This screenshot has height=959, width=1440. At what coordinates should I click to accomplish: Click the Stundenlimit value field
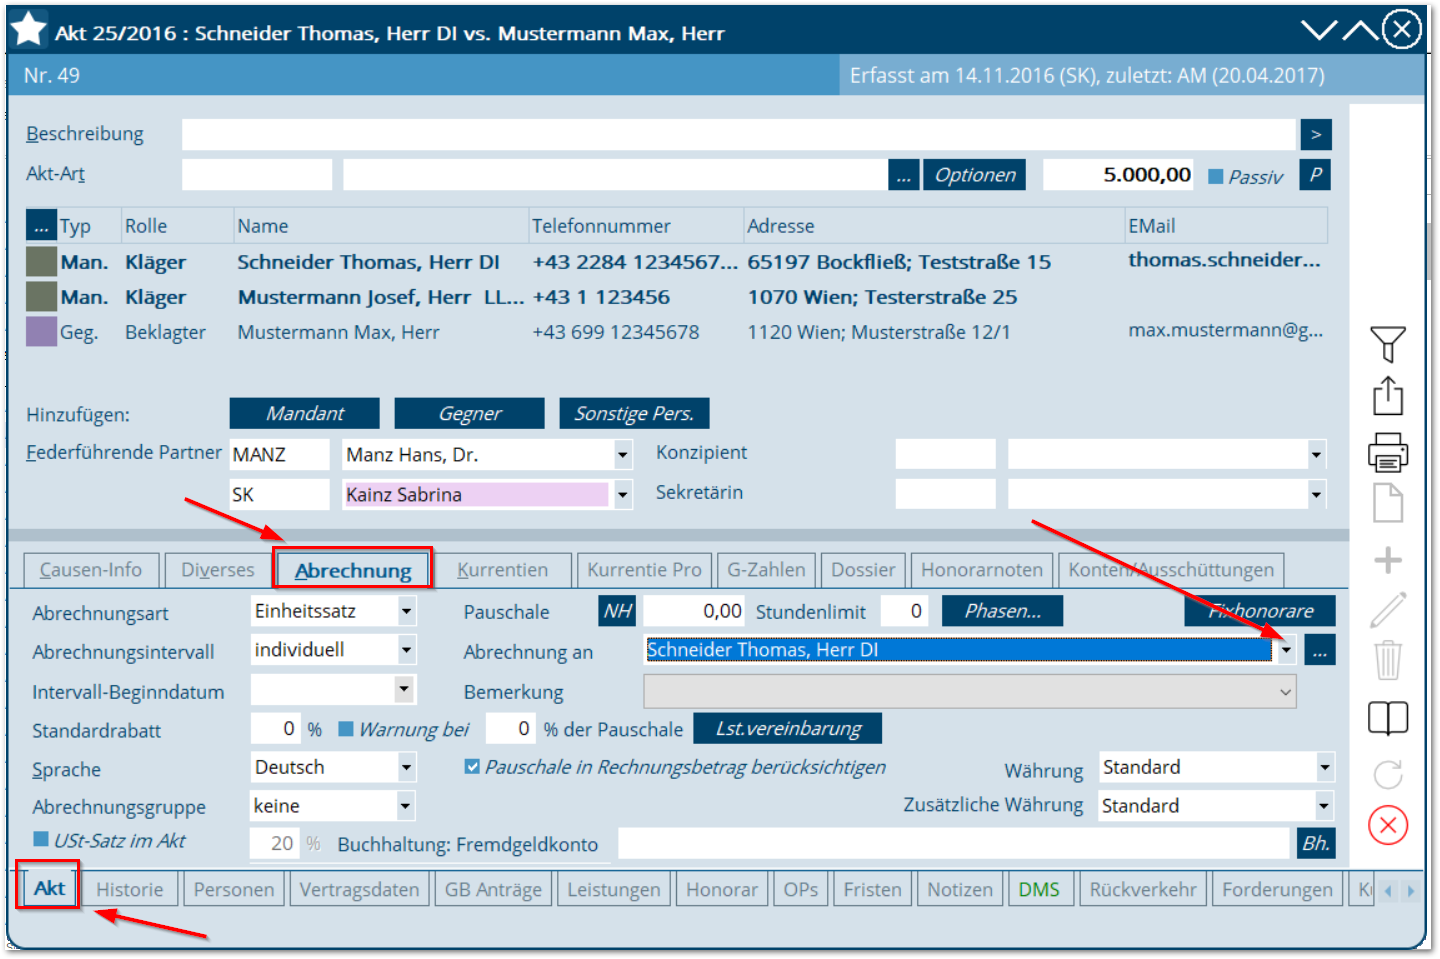point(907,611)
